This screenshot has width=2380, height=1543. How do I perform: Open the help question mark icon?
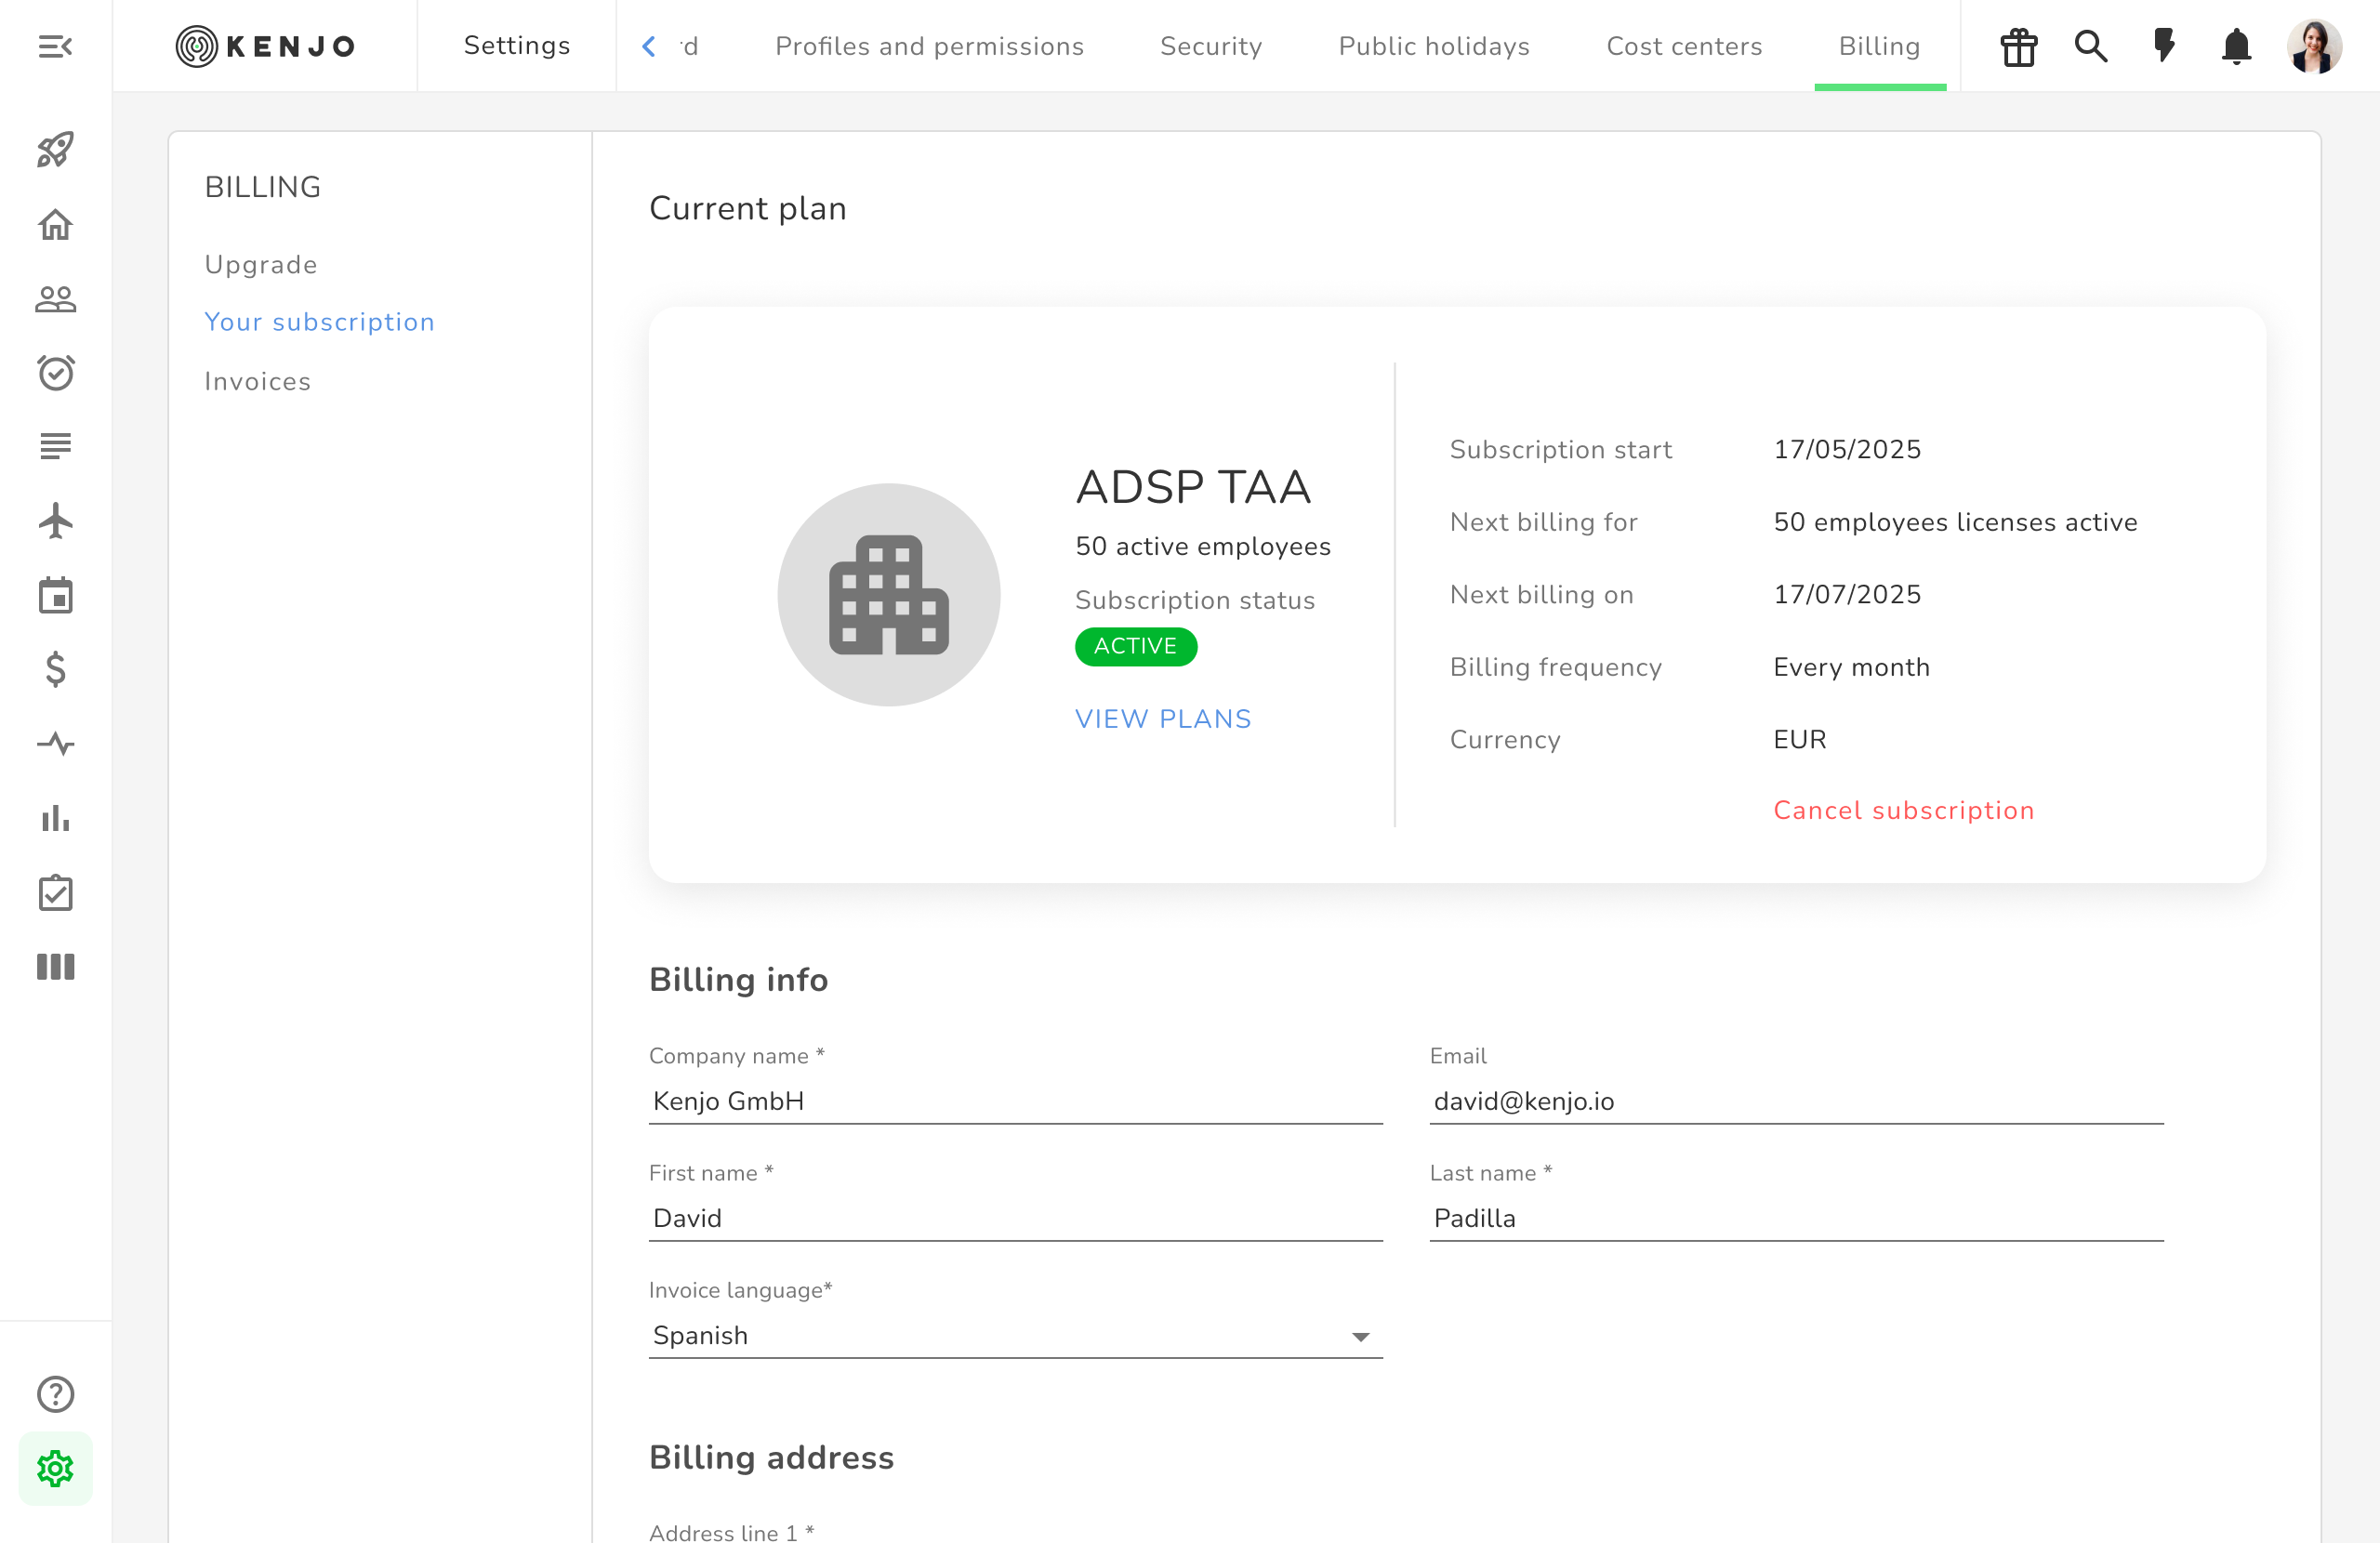(x=55, y=1394)
